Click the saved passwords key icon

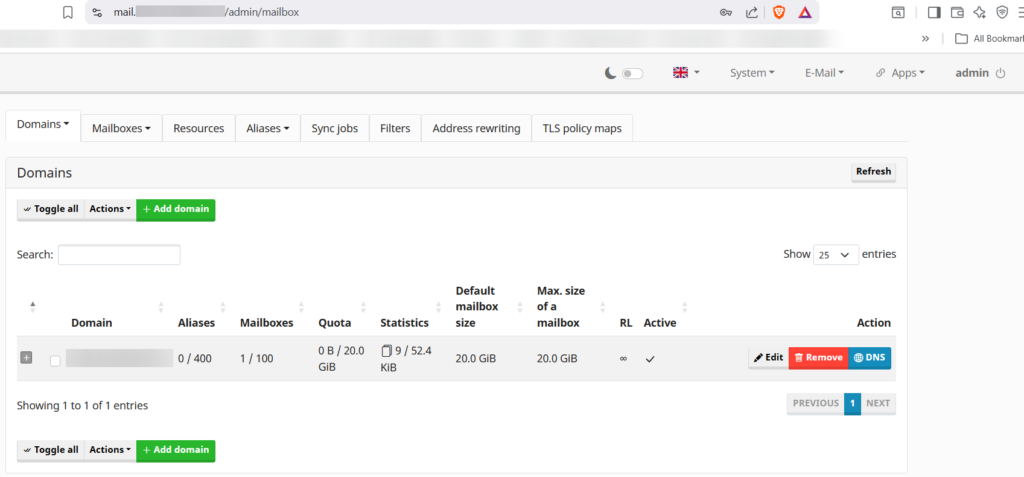tap(726, 12)
